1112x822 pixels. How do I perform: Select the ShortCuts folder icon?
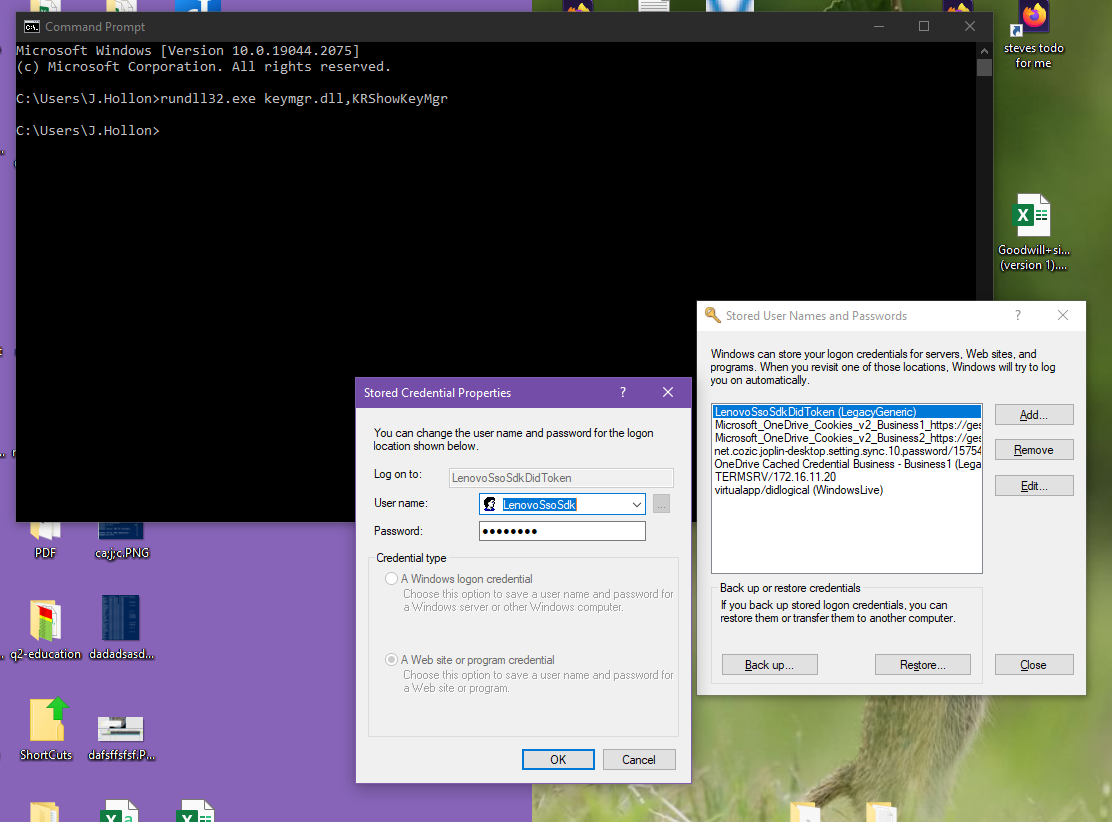(x=46, y=720)
